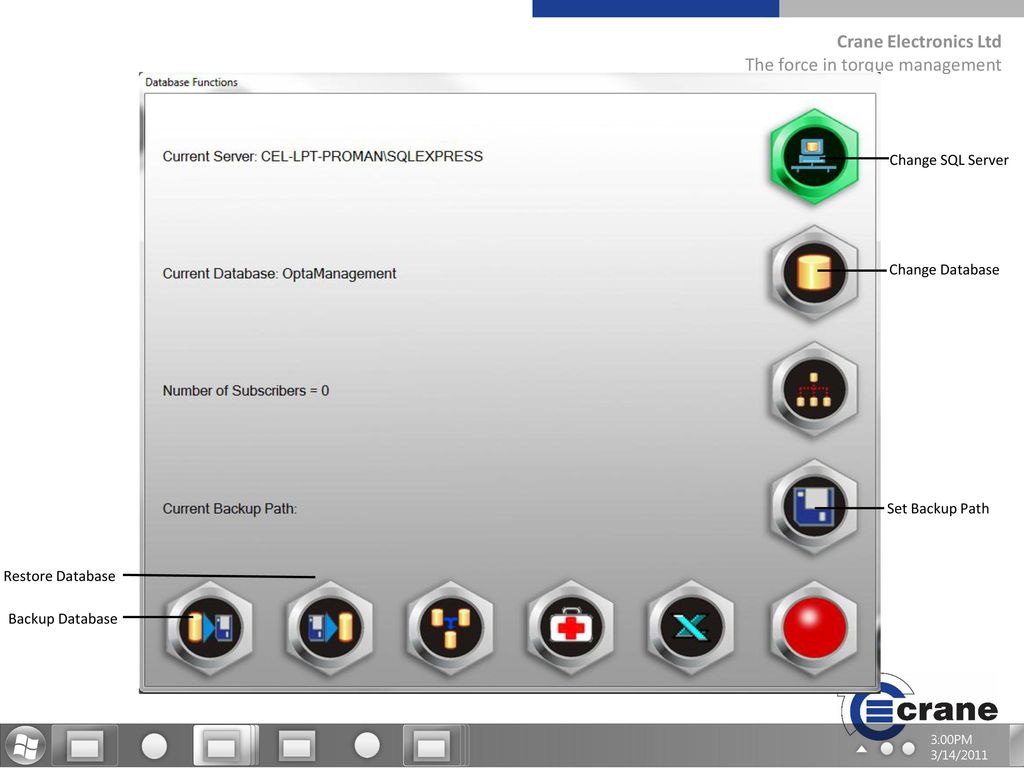Select the Current Database: OptaManagement text
The image size is (1024, 768).
point(280,274)
